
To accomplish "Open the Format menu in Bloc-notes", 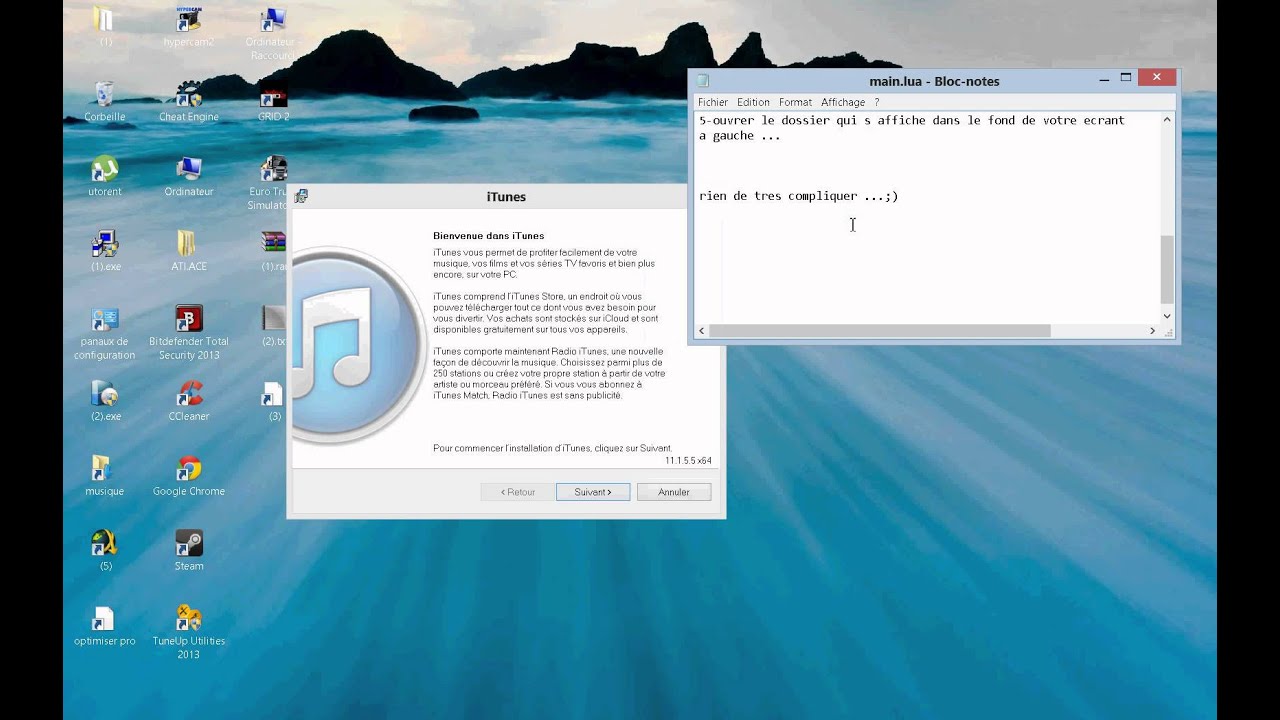I will pyautogui.click(x=795, y=102).
